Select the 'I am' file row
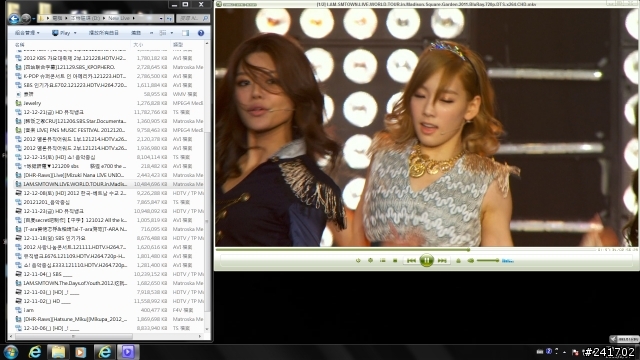 [x=109, y=310]
